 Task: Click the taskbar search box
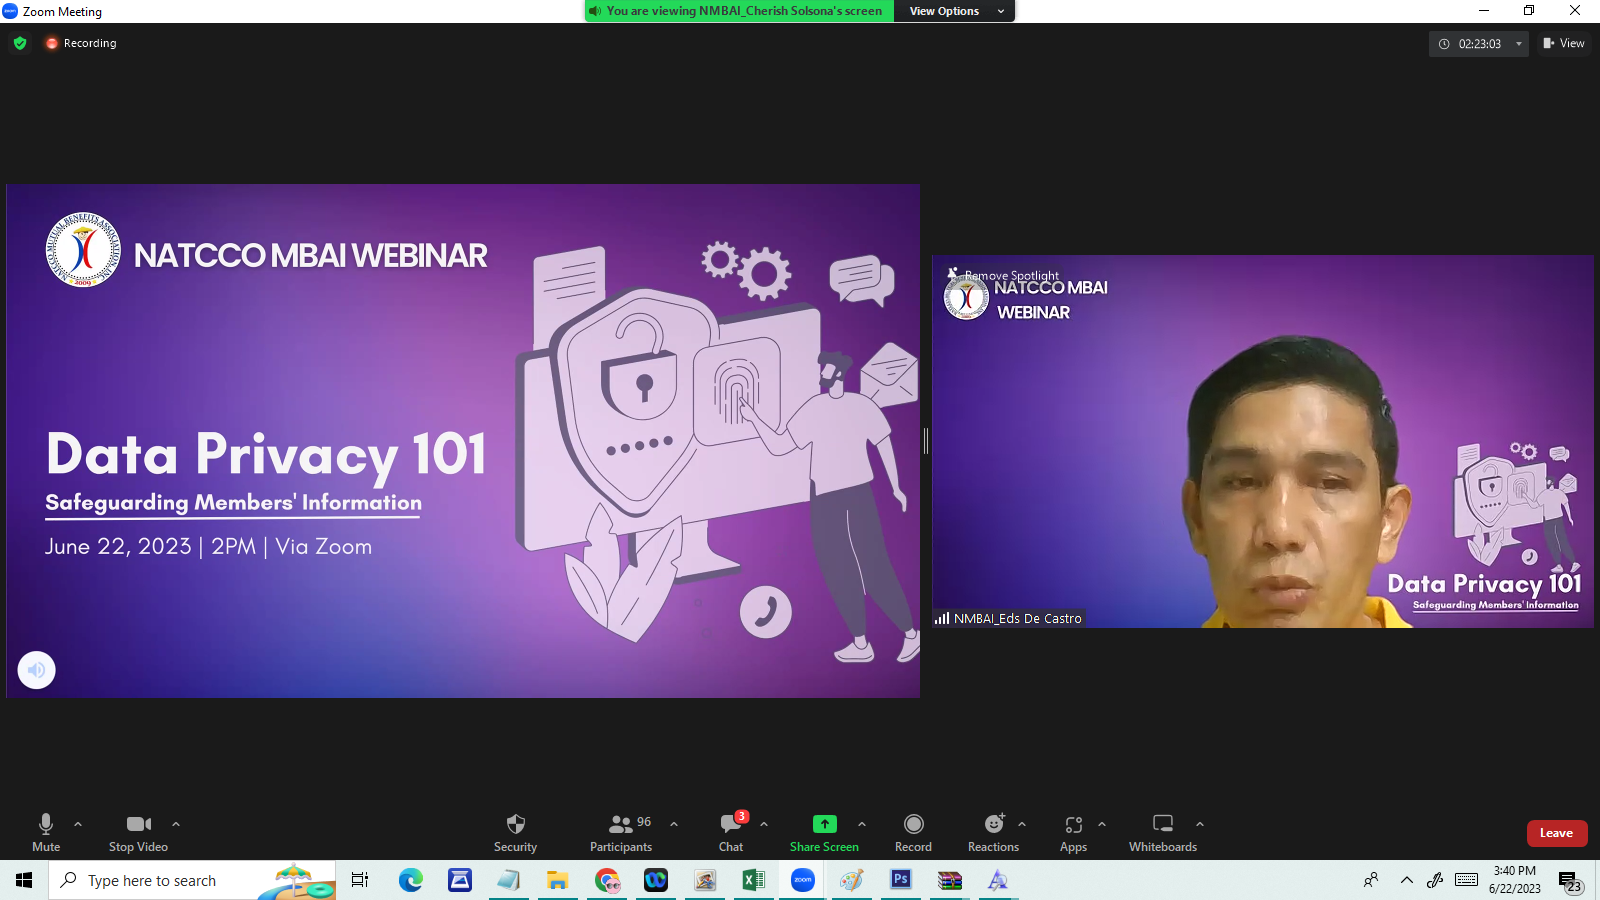coord(192,880)
